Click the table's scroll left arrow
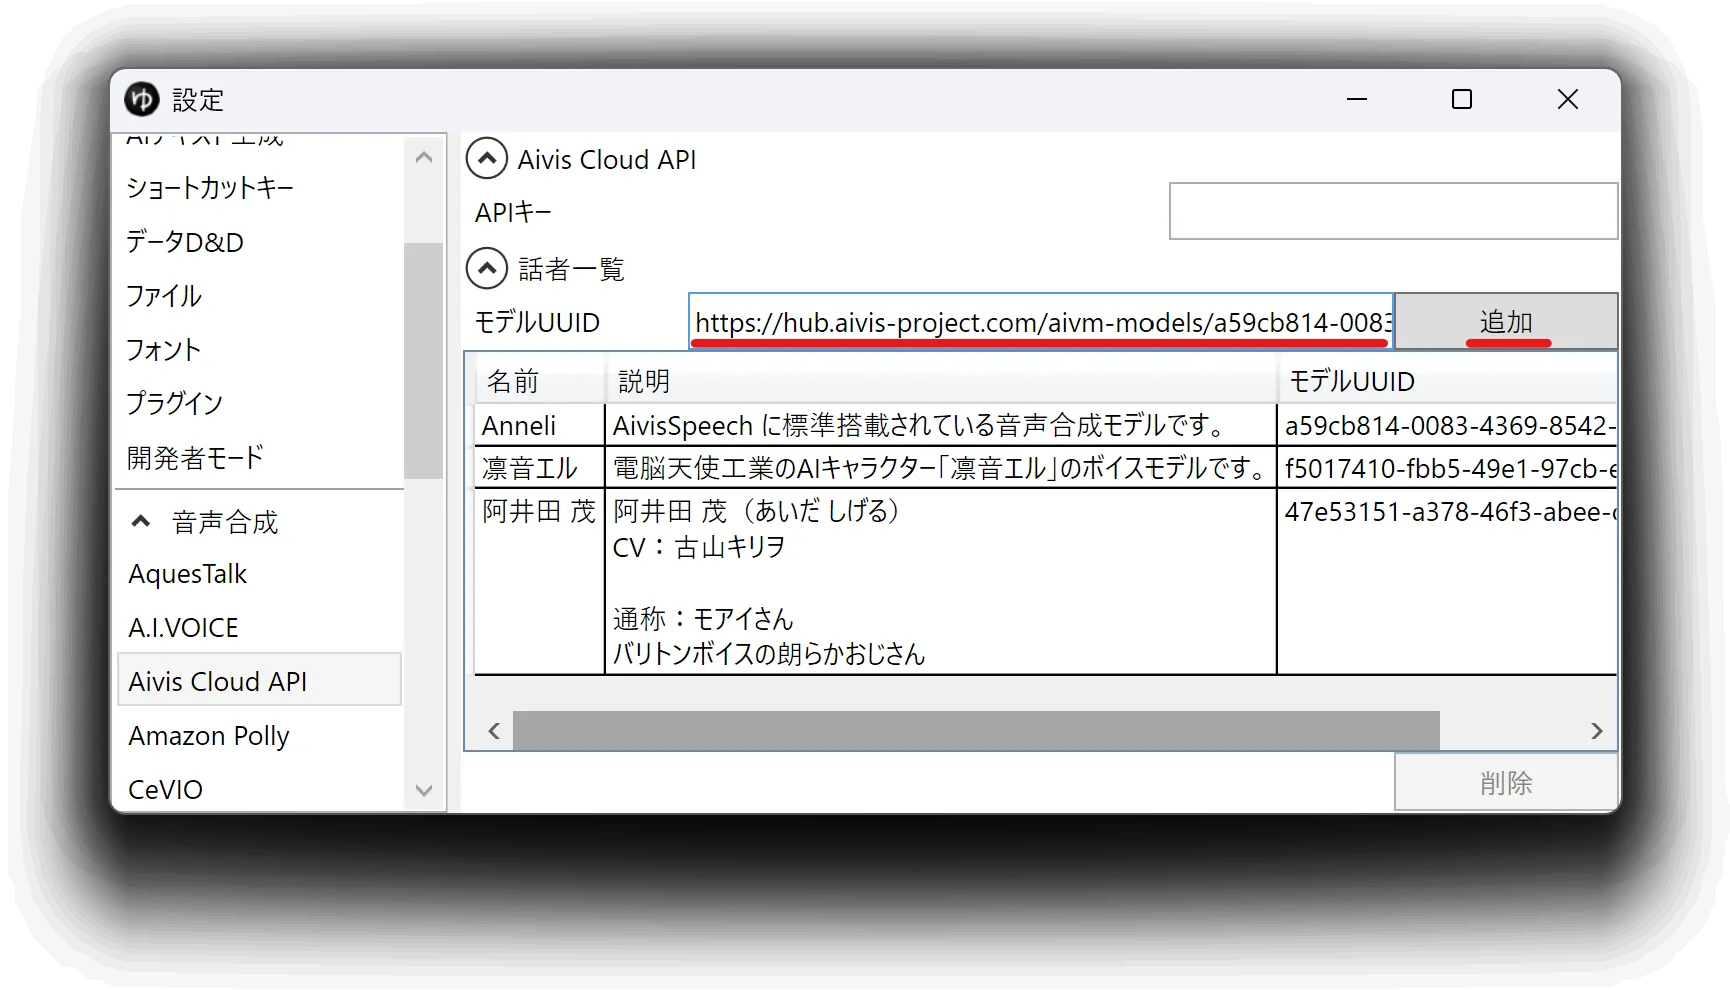 pyautogui.click(x=494, y=731)
